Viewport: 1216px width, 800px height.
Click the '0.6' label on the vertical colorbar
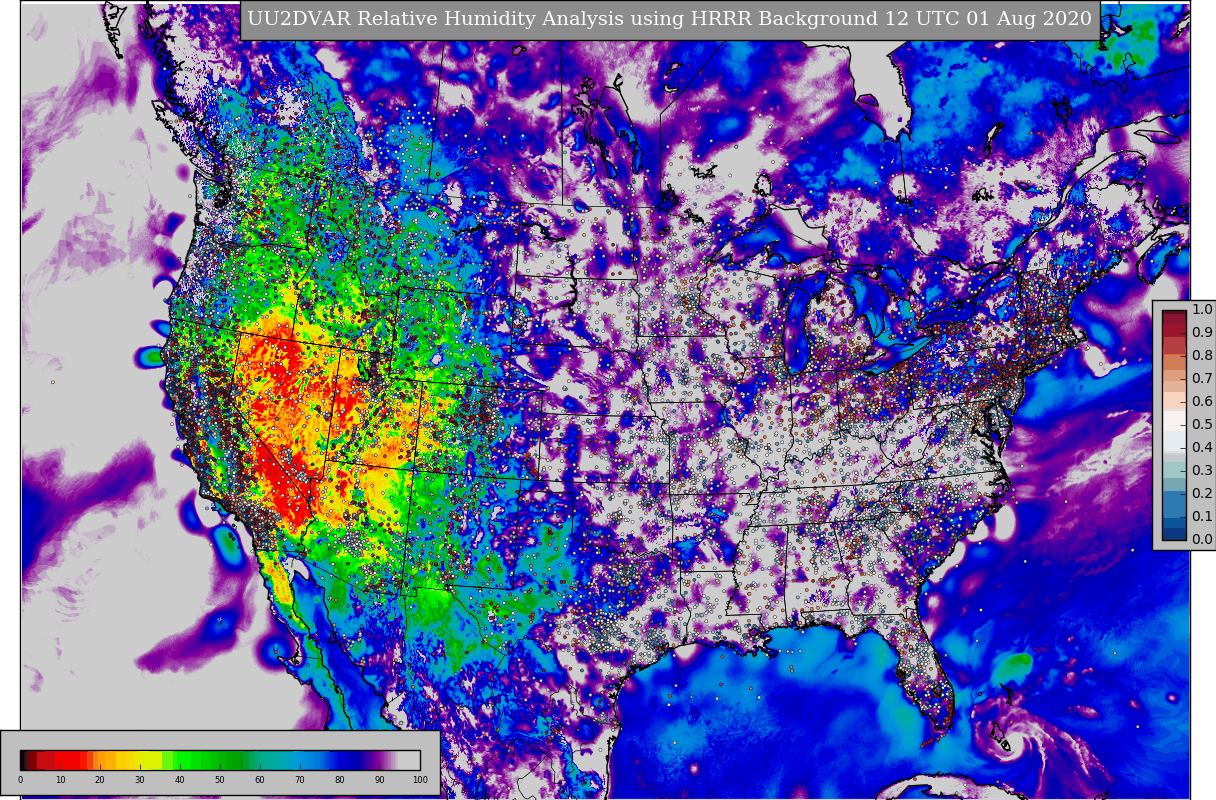pos(1202,402)
